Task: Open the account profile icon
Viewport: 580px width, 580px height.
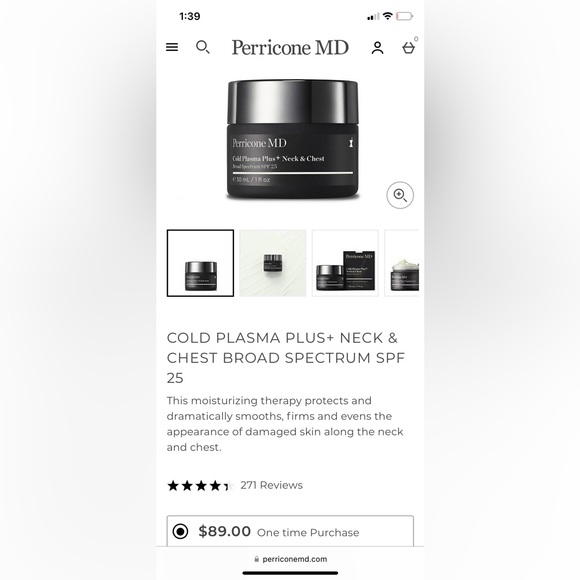Action: tap(377, 48)
